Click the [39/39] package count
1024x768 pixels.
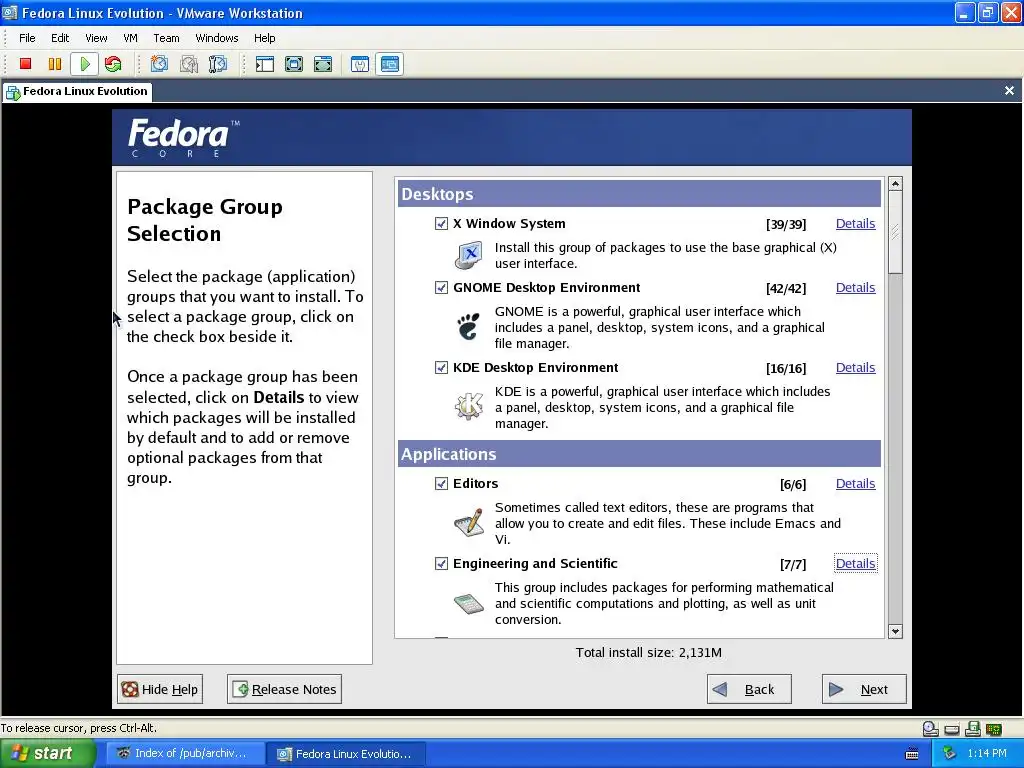786,225
